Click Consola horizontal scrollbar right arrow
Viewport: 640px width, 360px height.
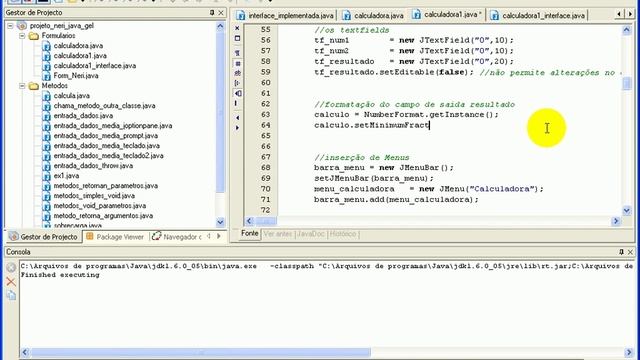pos(629,352)
